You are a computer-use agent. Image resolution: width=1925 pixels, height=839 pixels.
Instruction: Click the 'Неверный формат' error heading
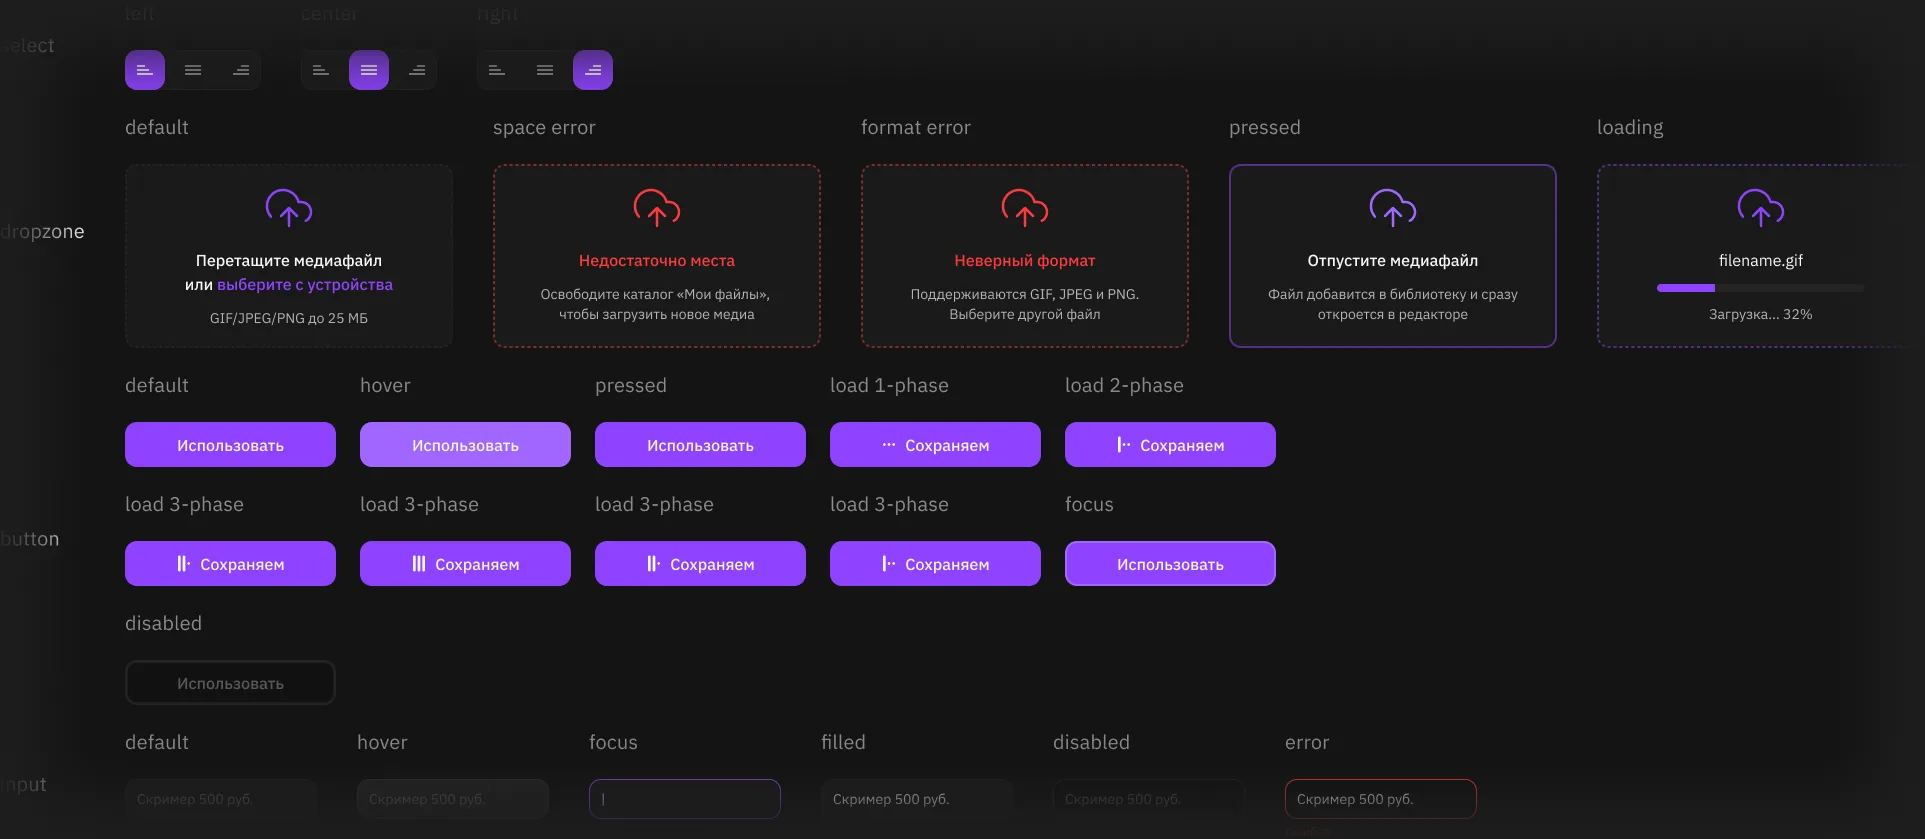(x=1025, y=261)
